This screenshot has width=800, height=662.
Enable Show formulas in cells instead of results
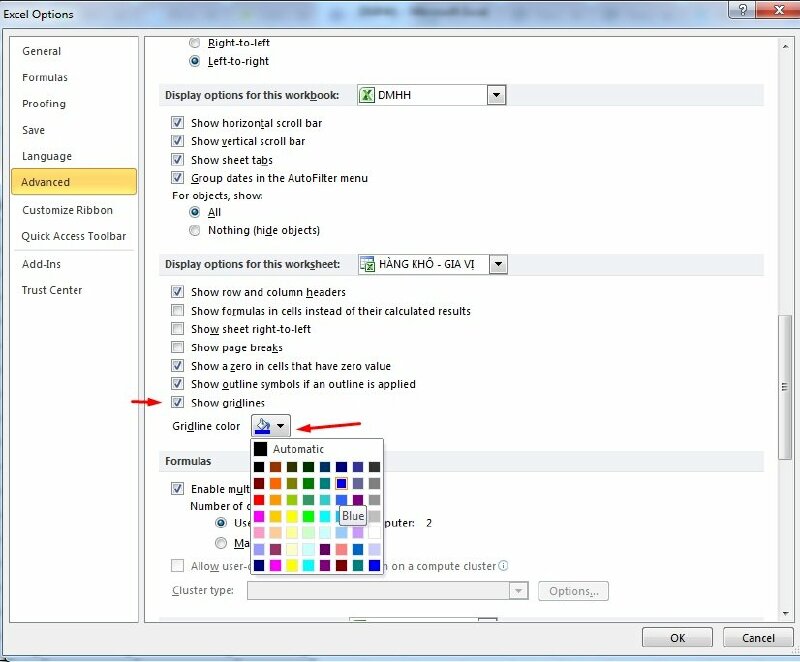178,310
